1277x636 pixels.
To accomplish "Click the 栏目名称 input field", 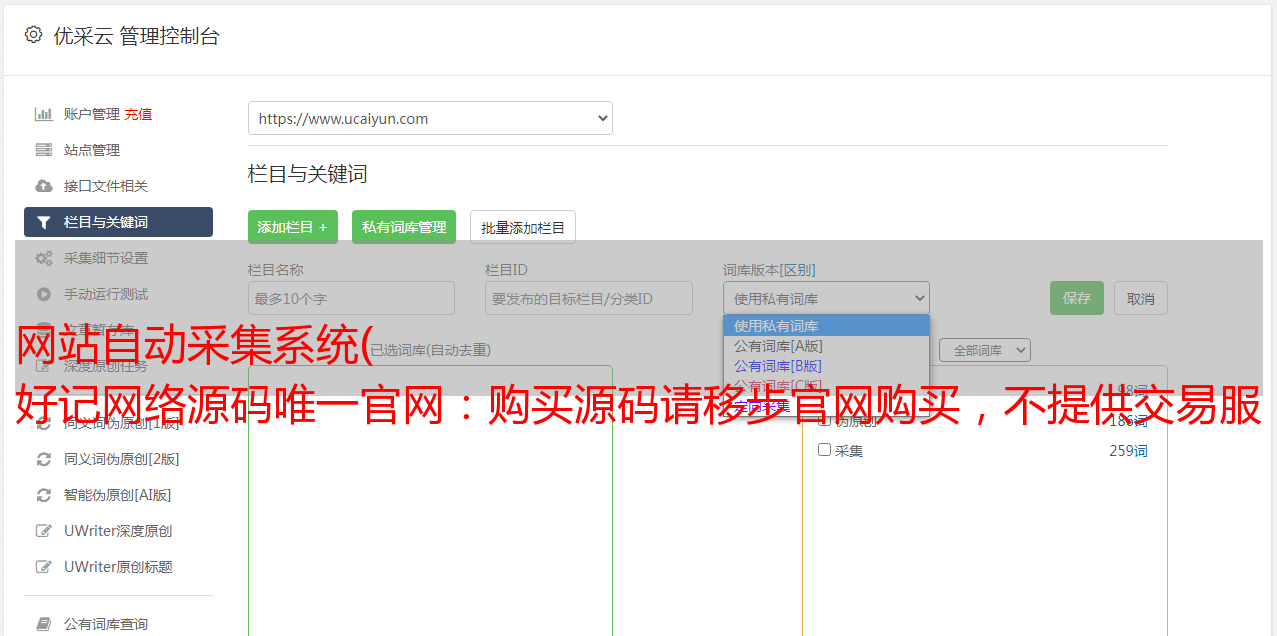I will 351,298.
